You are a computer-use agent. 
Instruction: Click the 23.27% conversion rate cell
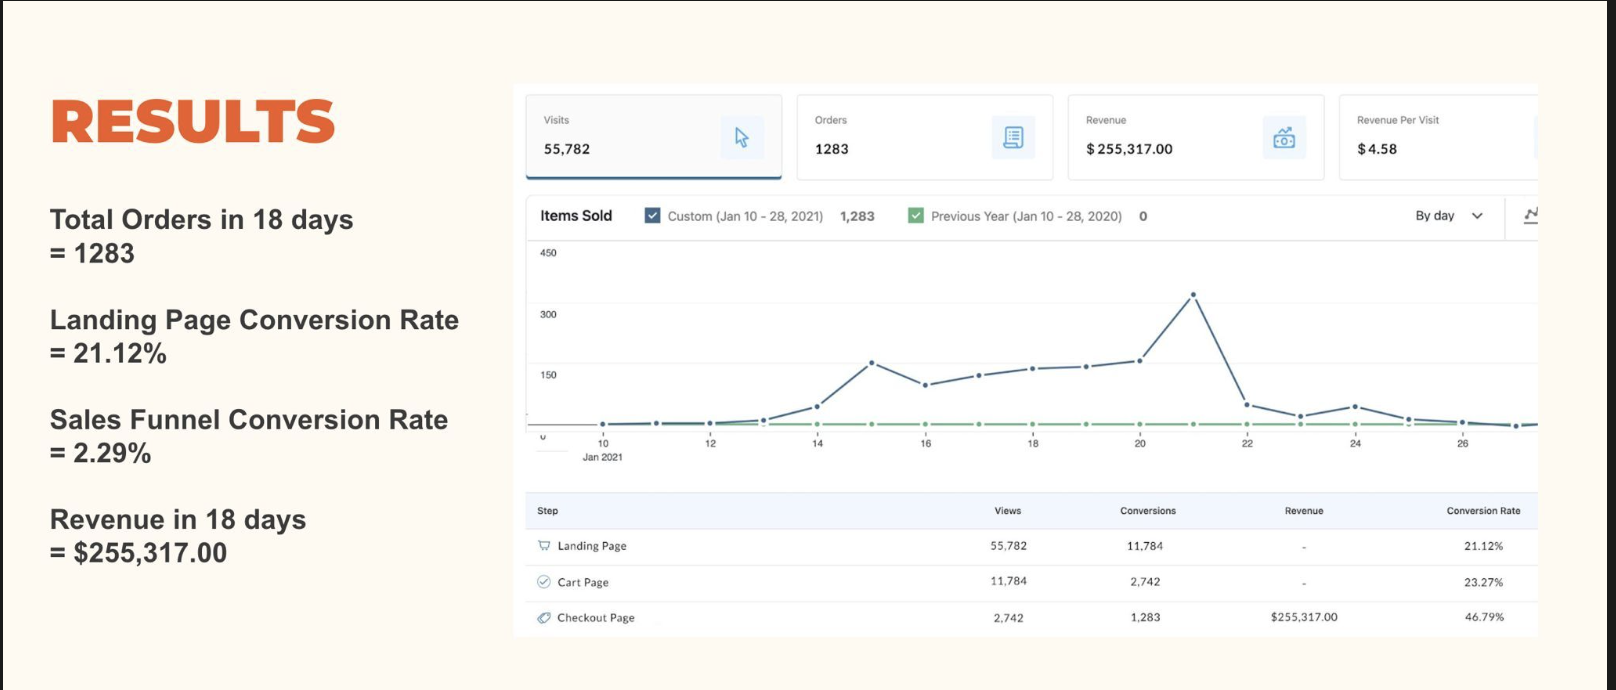point(1484,582)
